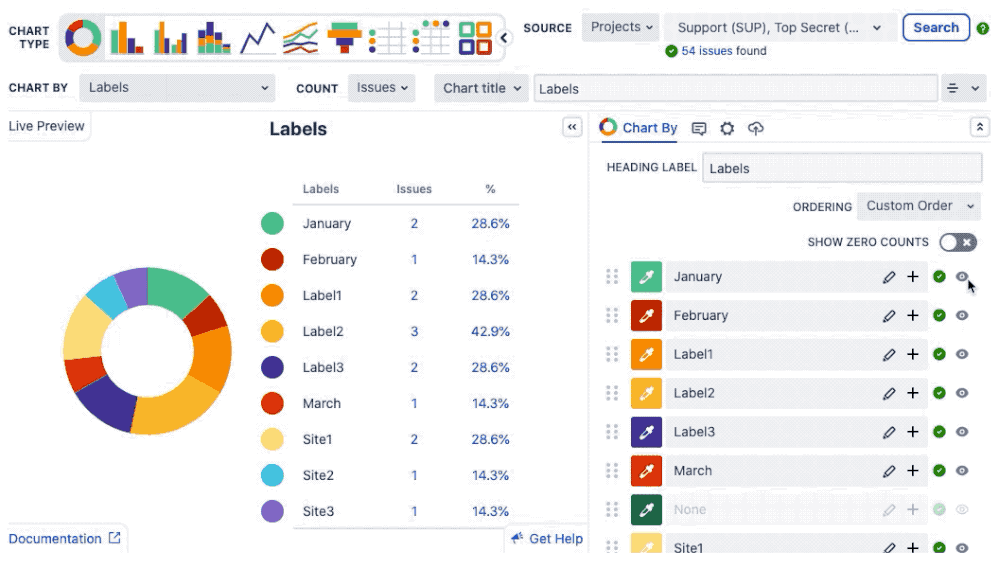Open color picker for January green swatch

click(646, 277)
